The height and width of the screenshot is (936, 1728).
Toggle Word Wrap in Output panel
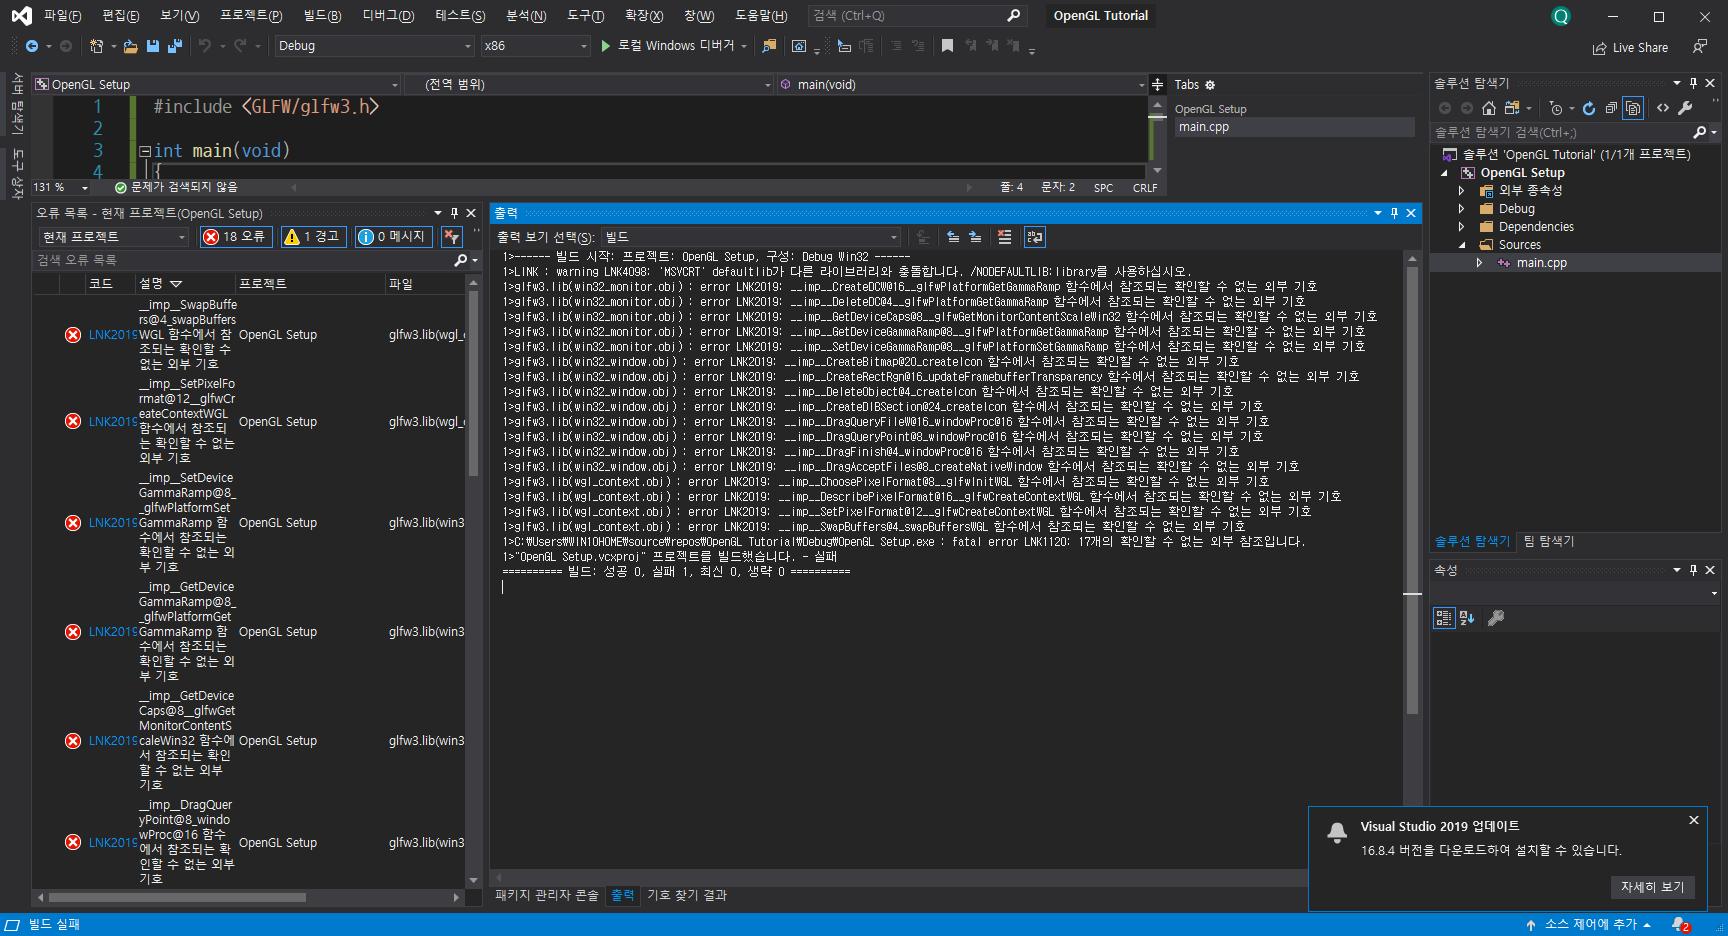click(1035, 237)
